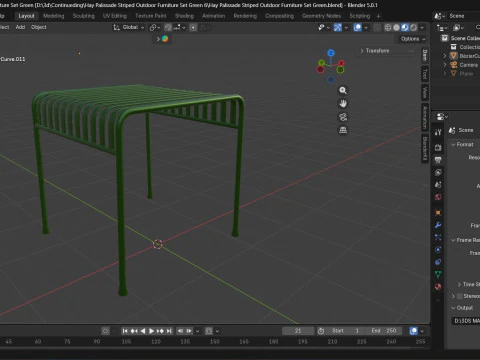Switch to wireframe viewport shading
The image size is (480, 360).
pyautogui.click(x=388, y=27)
